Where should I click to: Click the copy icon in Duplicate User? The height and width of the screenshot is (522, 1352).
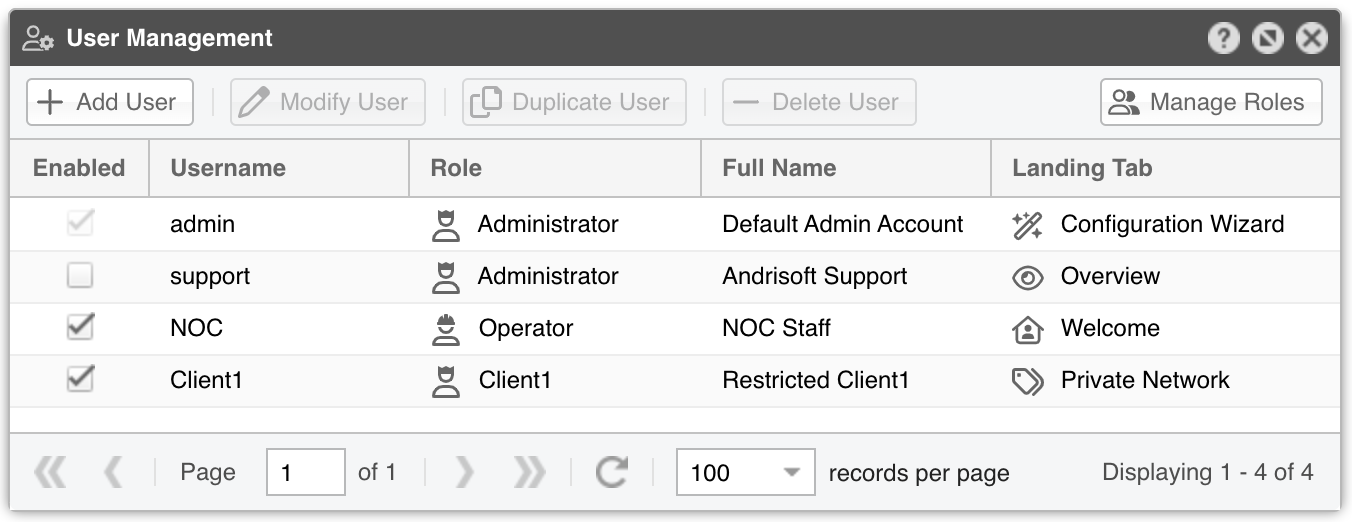[x=486, y=102]
